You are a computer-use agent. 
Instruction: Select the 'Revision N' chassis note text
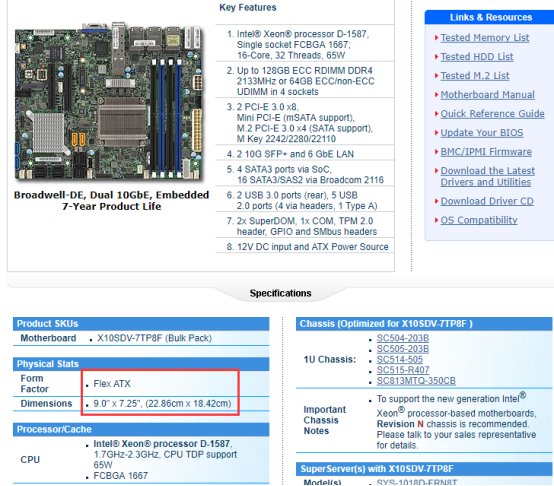(x=400, y=424)
